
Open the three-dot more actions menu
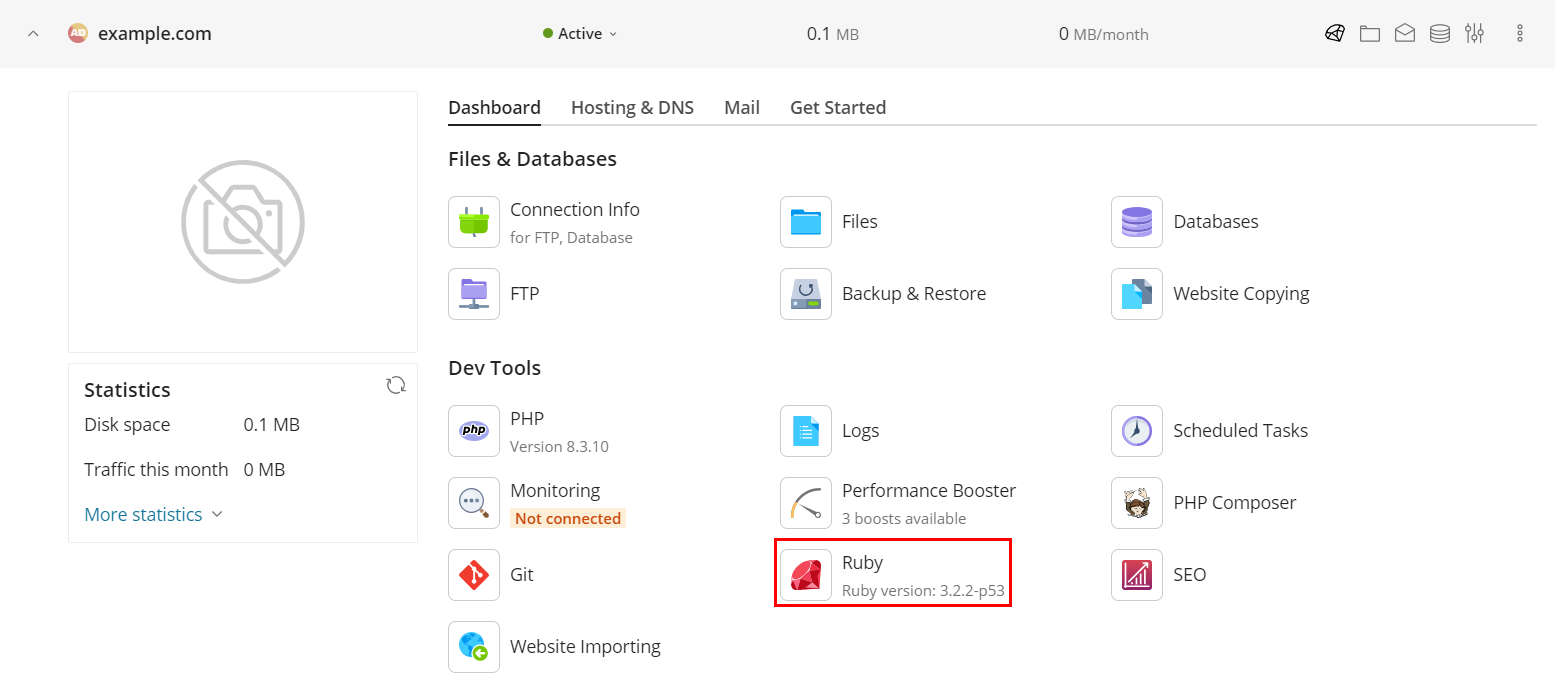click(x=1520, y=34)
